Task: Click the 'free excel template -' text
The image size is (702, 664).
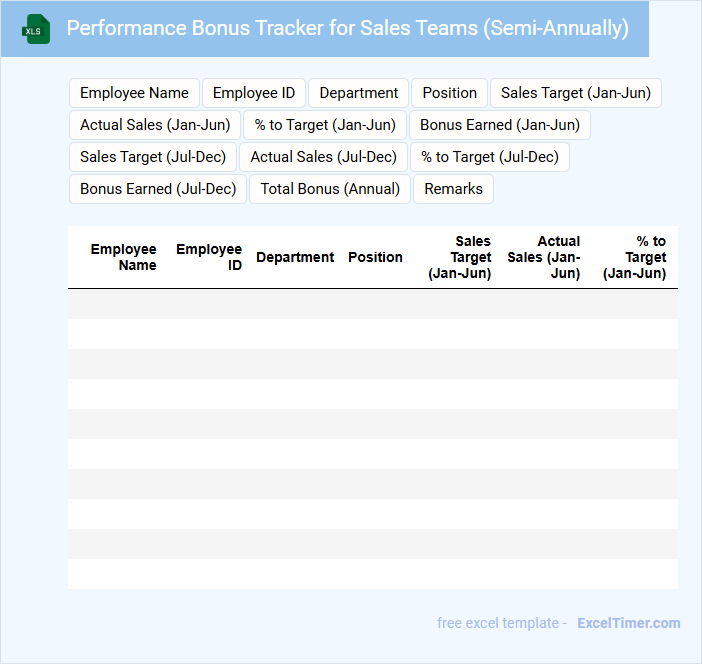Action: [x=502, y=623]
